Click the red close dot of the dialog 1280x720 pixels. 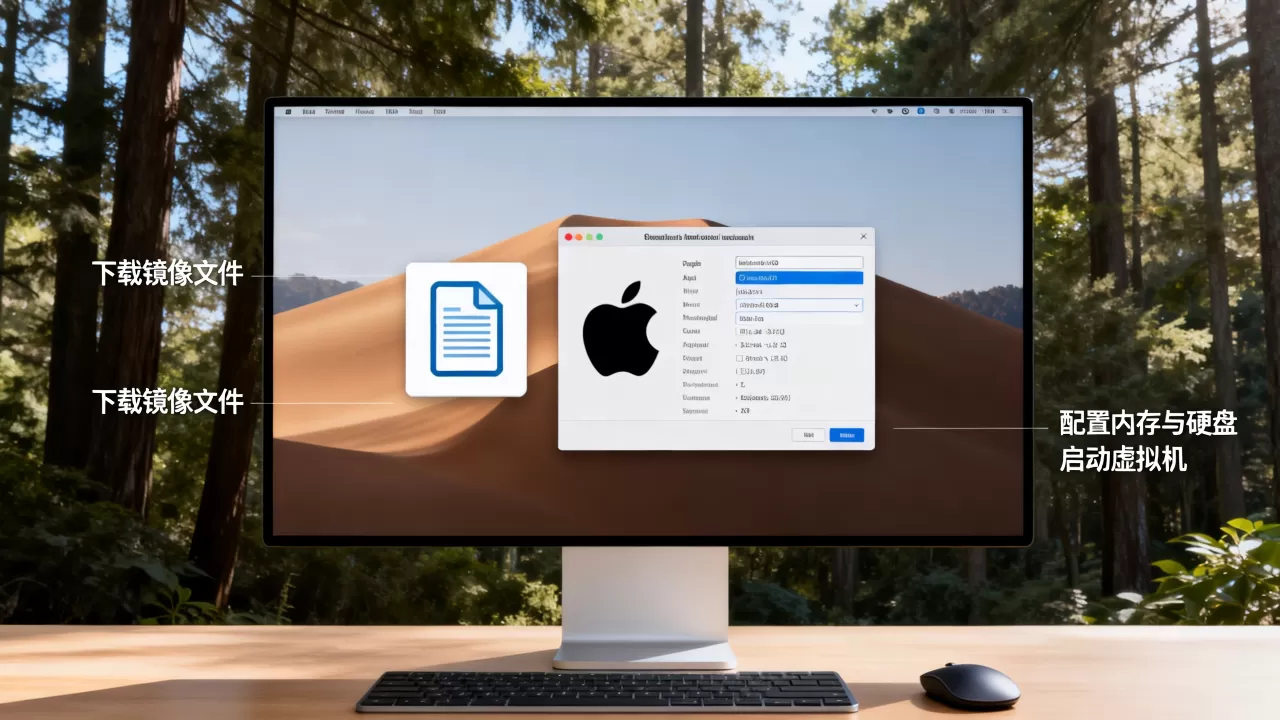point(569,237)
